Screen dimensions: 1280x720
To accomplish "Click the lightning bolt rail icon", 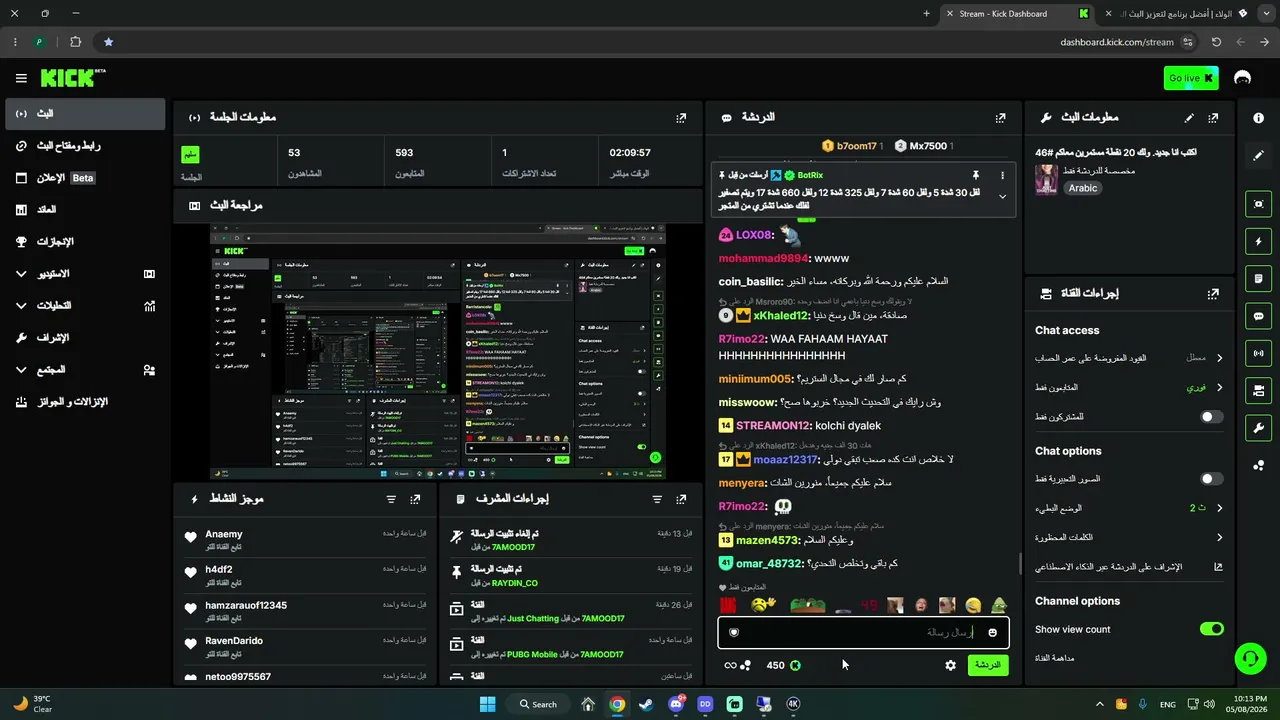I will click(x=1258, y=241).
